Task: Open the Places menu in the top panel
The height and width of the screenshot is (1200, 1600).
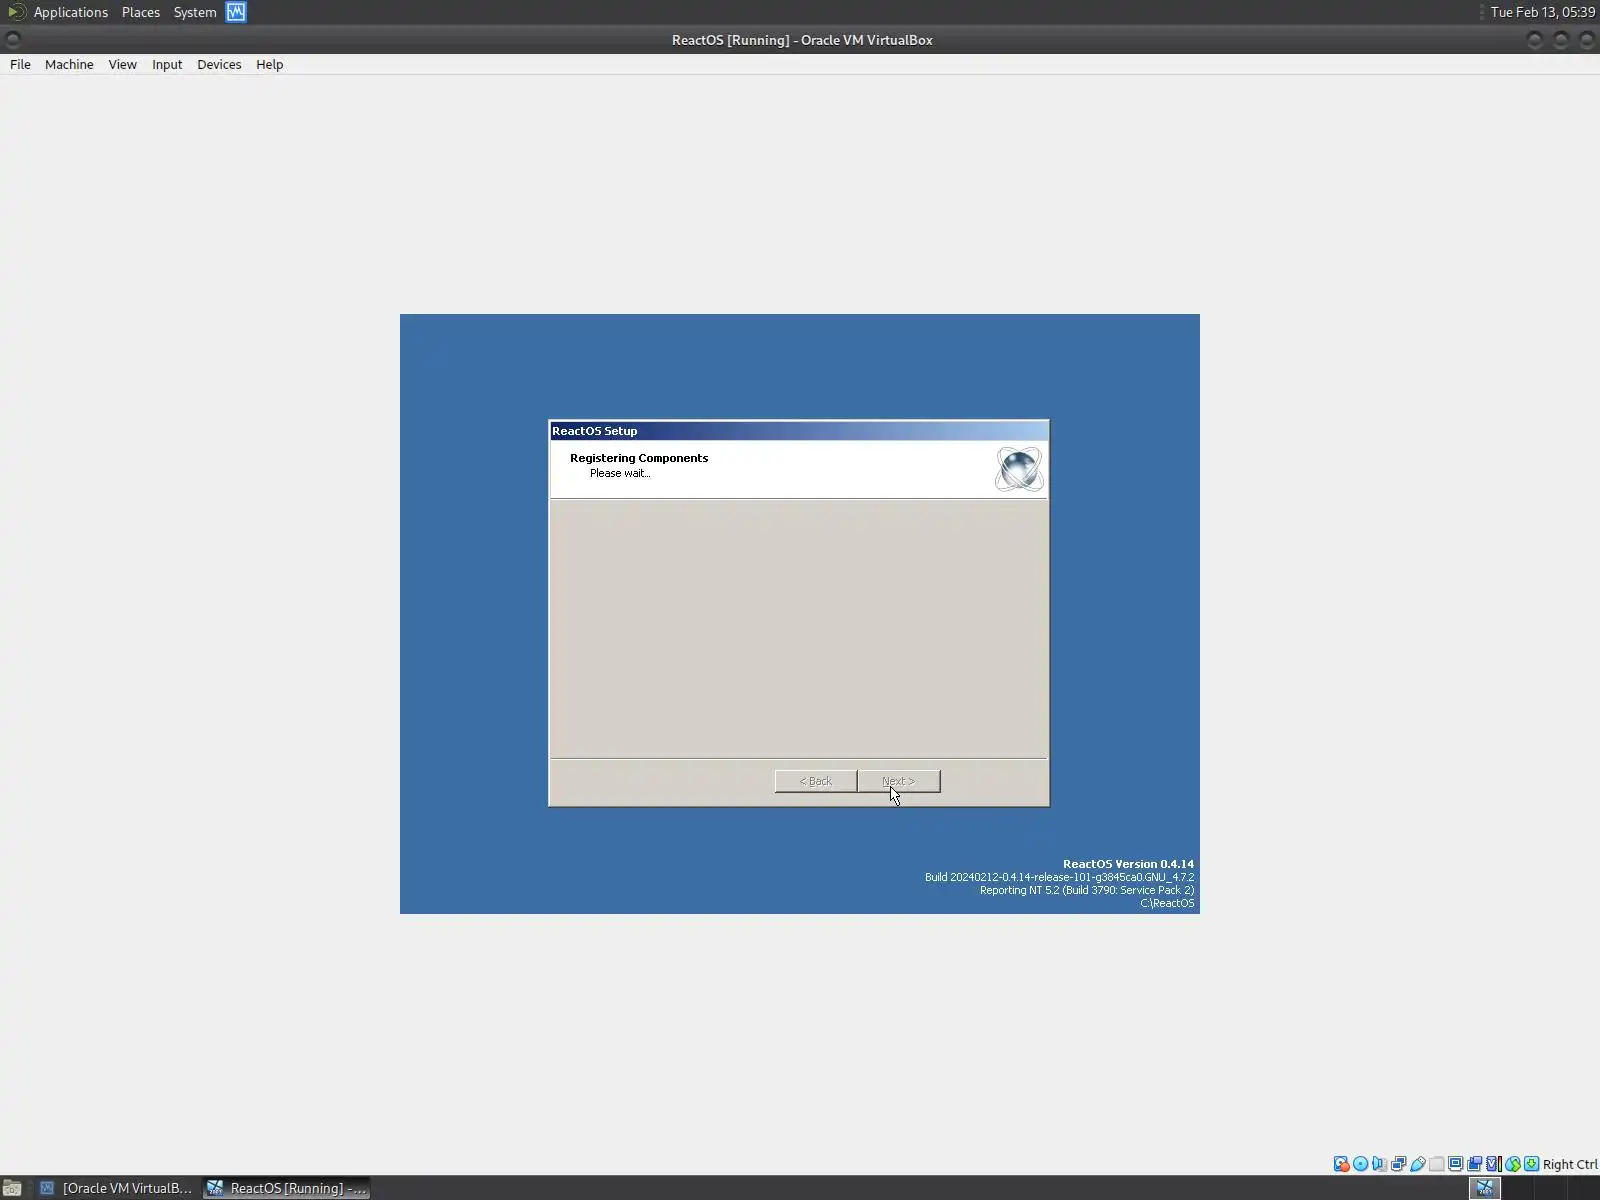Action: point(141,12)
